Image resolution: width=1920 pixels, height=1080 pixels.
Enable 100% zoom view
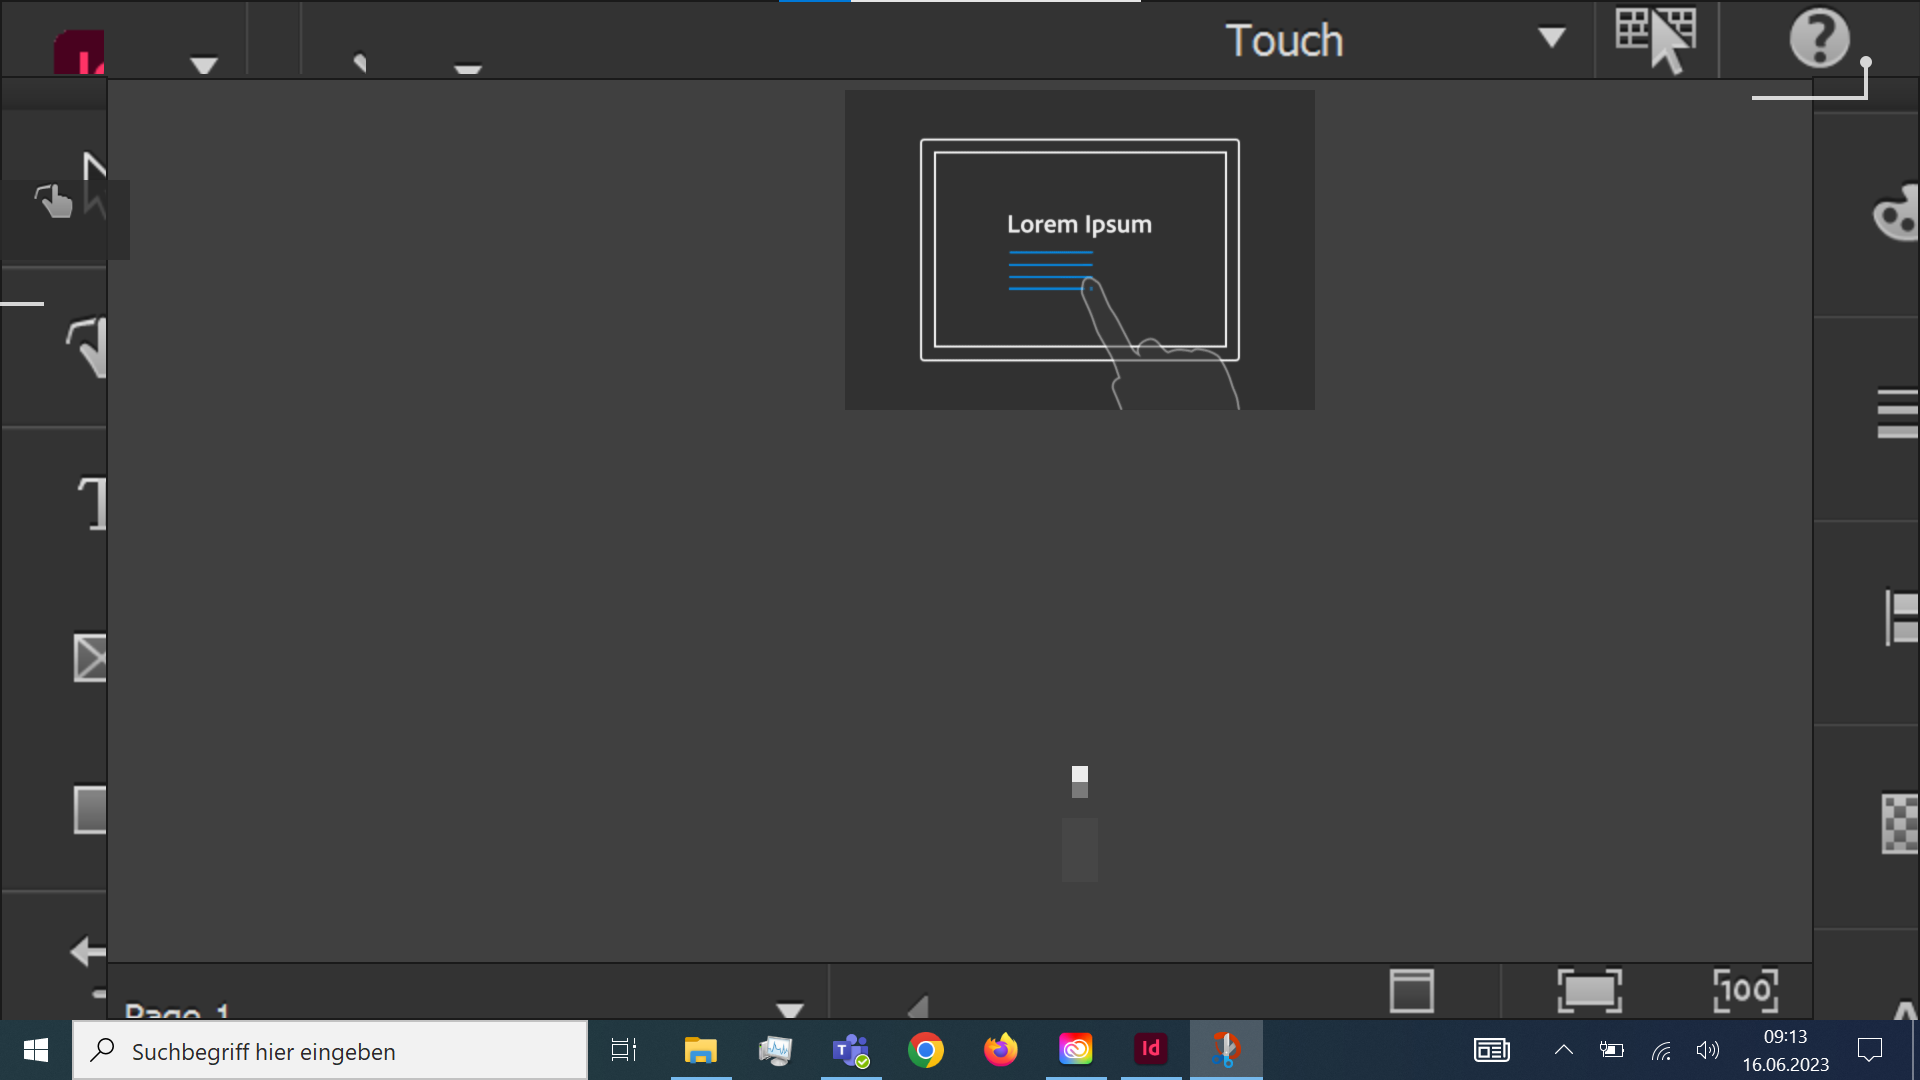[x=1743, y=991]
